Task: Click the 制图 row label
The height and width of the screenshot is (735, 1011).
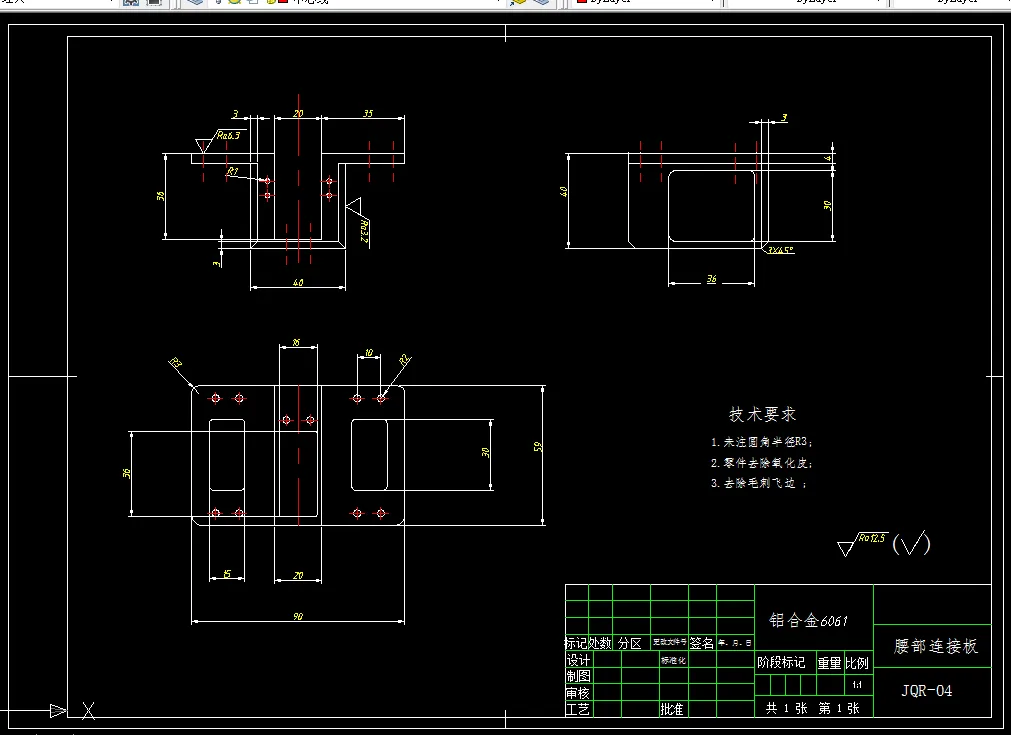Action: pyautogui.click(x=578, y=676)
